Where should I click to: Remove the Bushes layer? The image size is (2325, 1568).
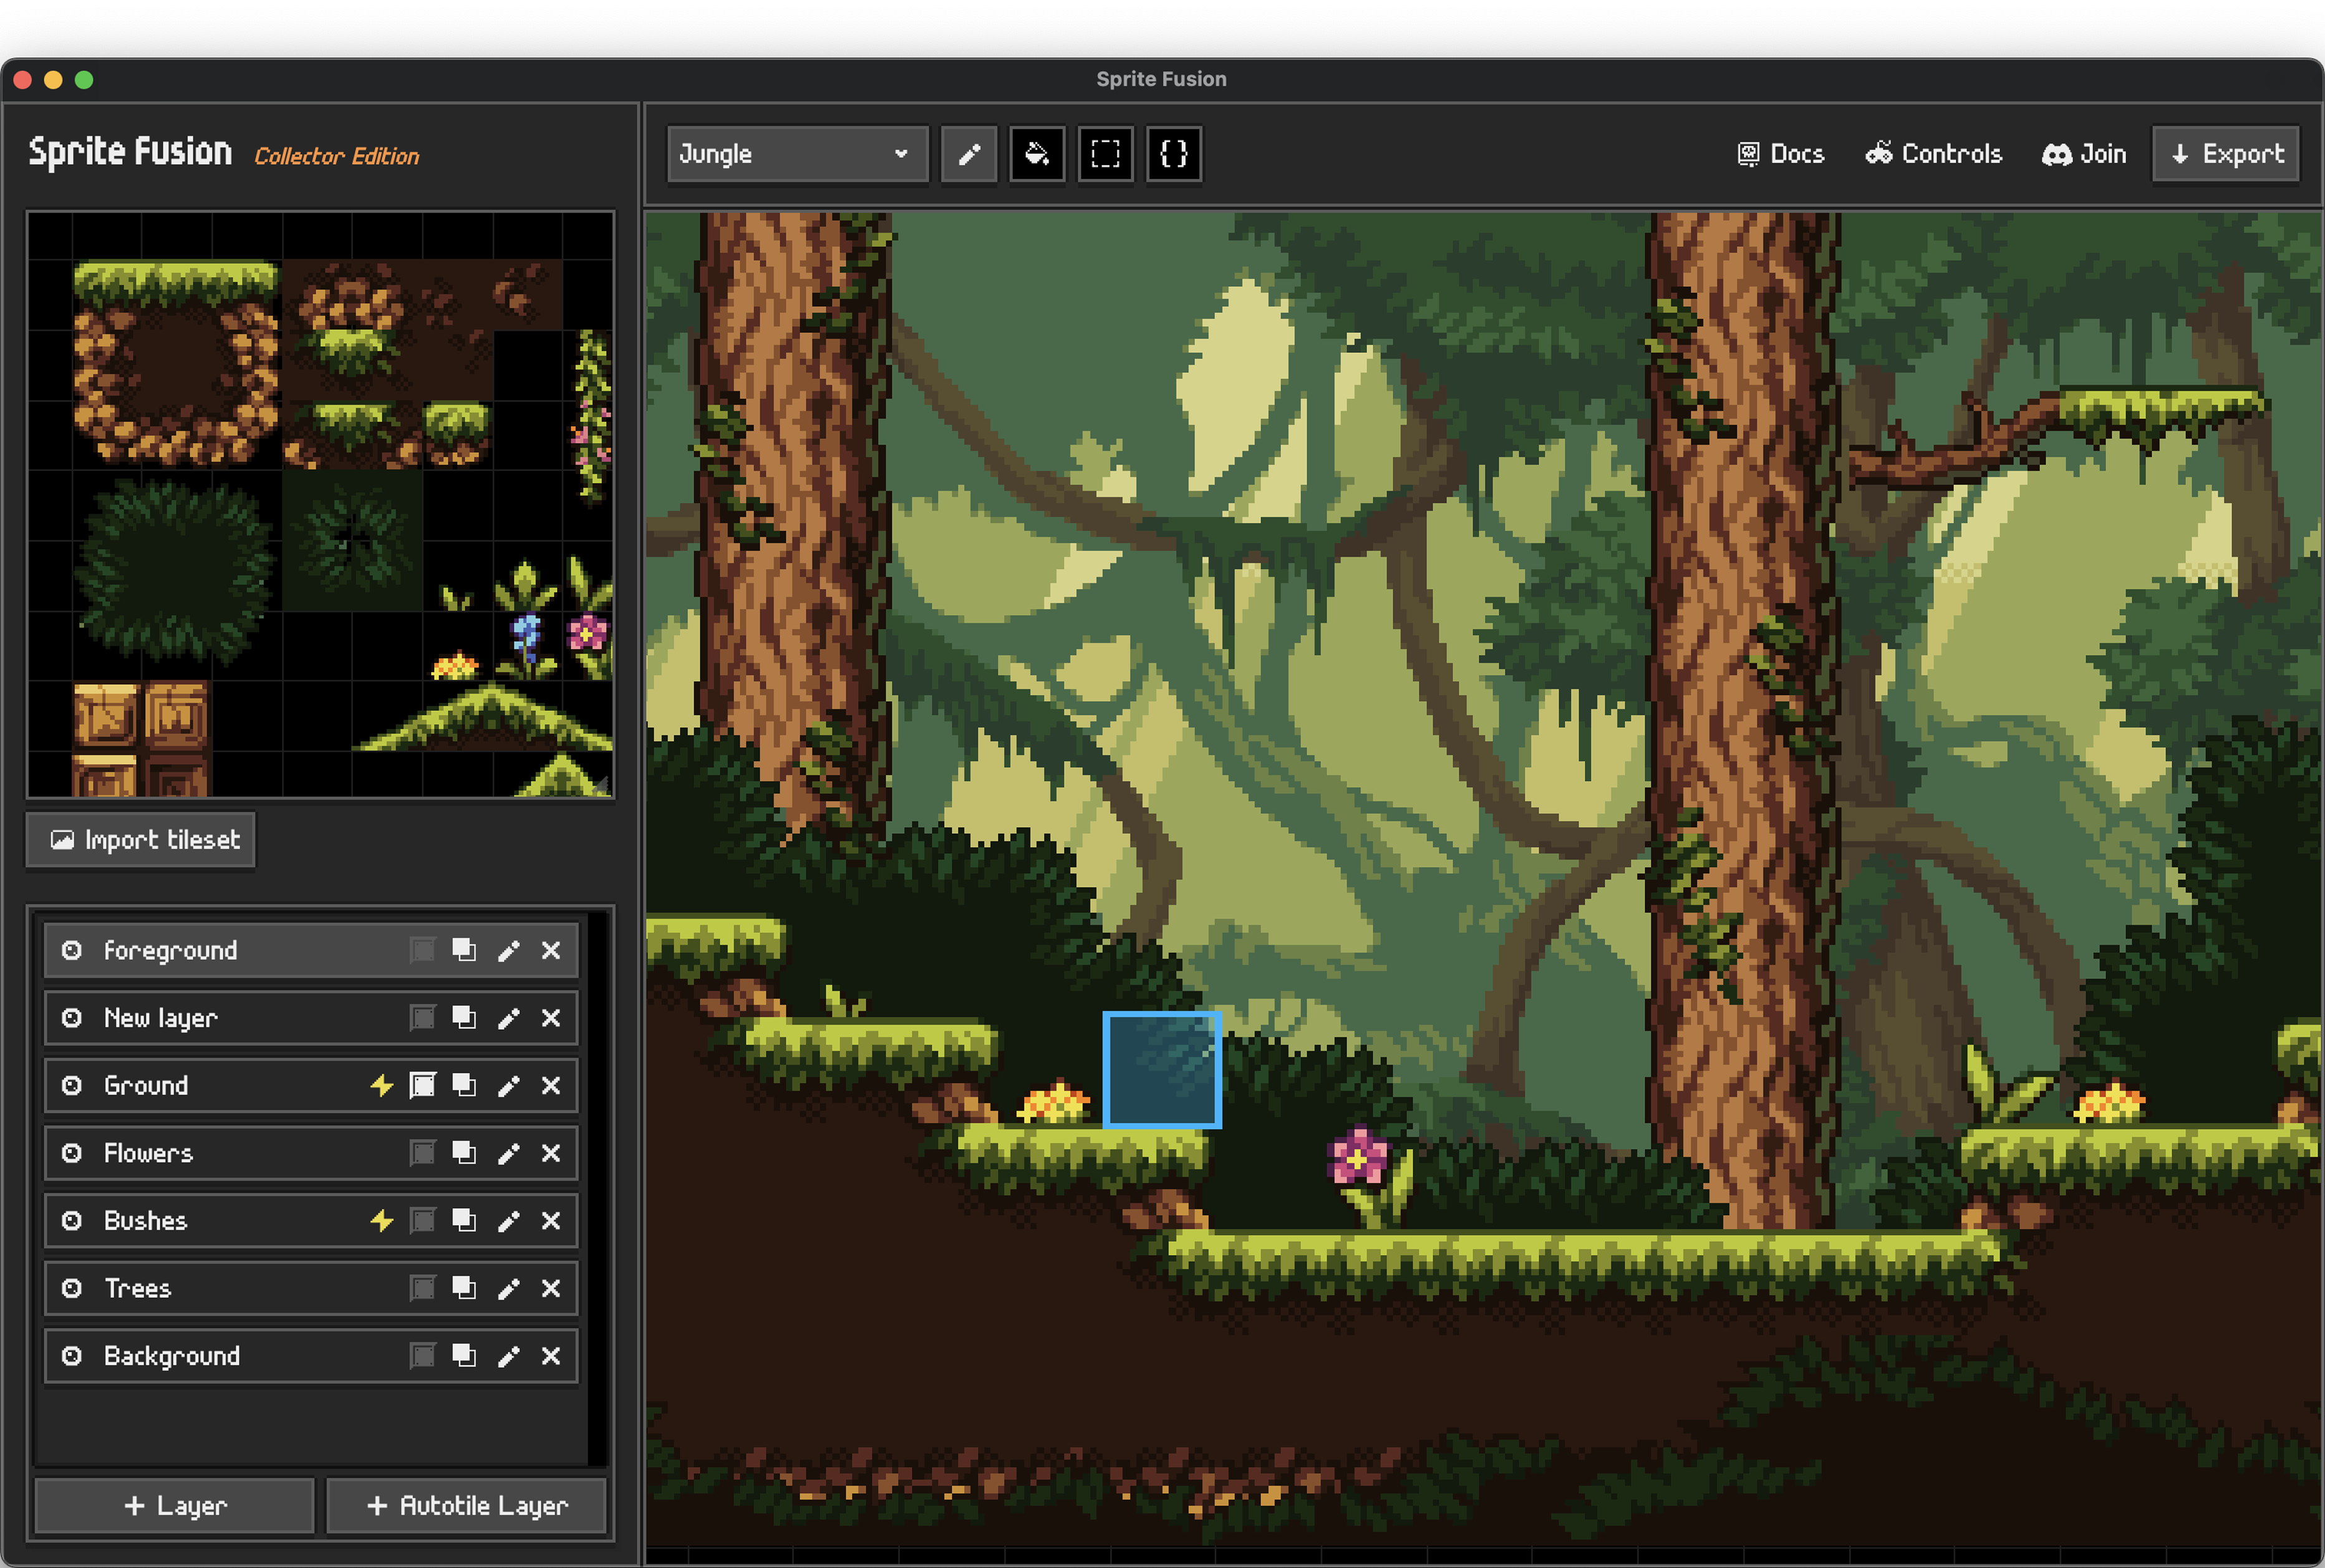pos(551,1221)
